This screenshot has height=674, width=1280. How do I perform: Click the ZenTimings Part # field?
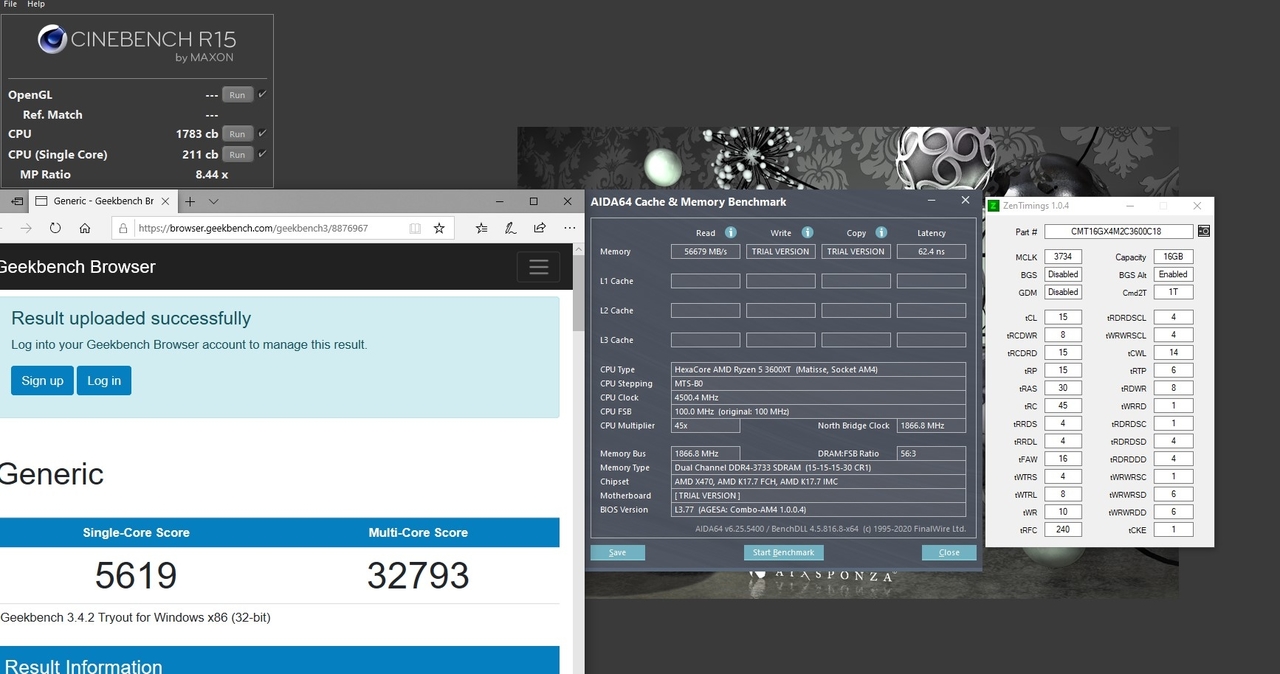click(1118, 231)
